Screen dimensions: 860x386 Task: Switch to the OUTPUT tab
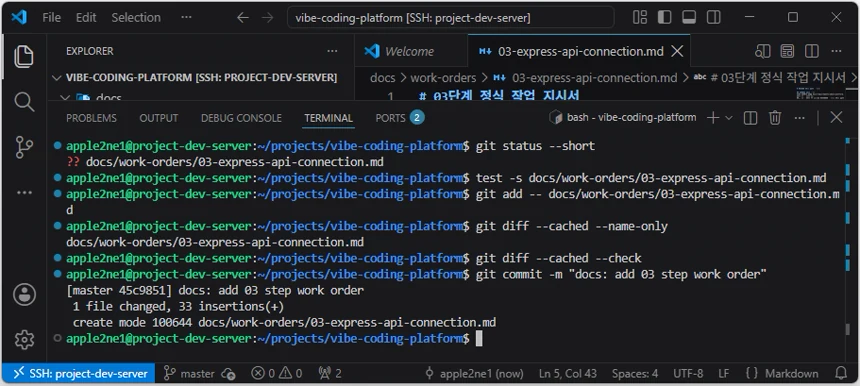click(159, 118)
